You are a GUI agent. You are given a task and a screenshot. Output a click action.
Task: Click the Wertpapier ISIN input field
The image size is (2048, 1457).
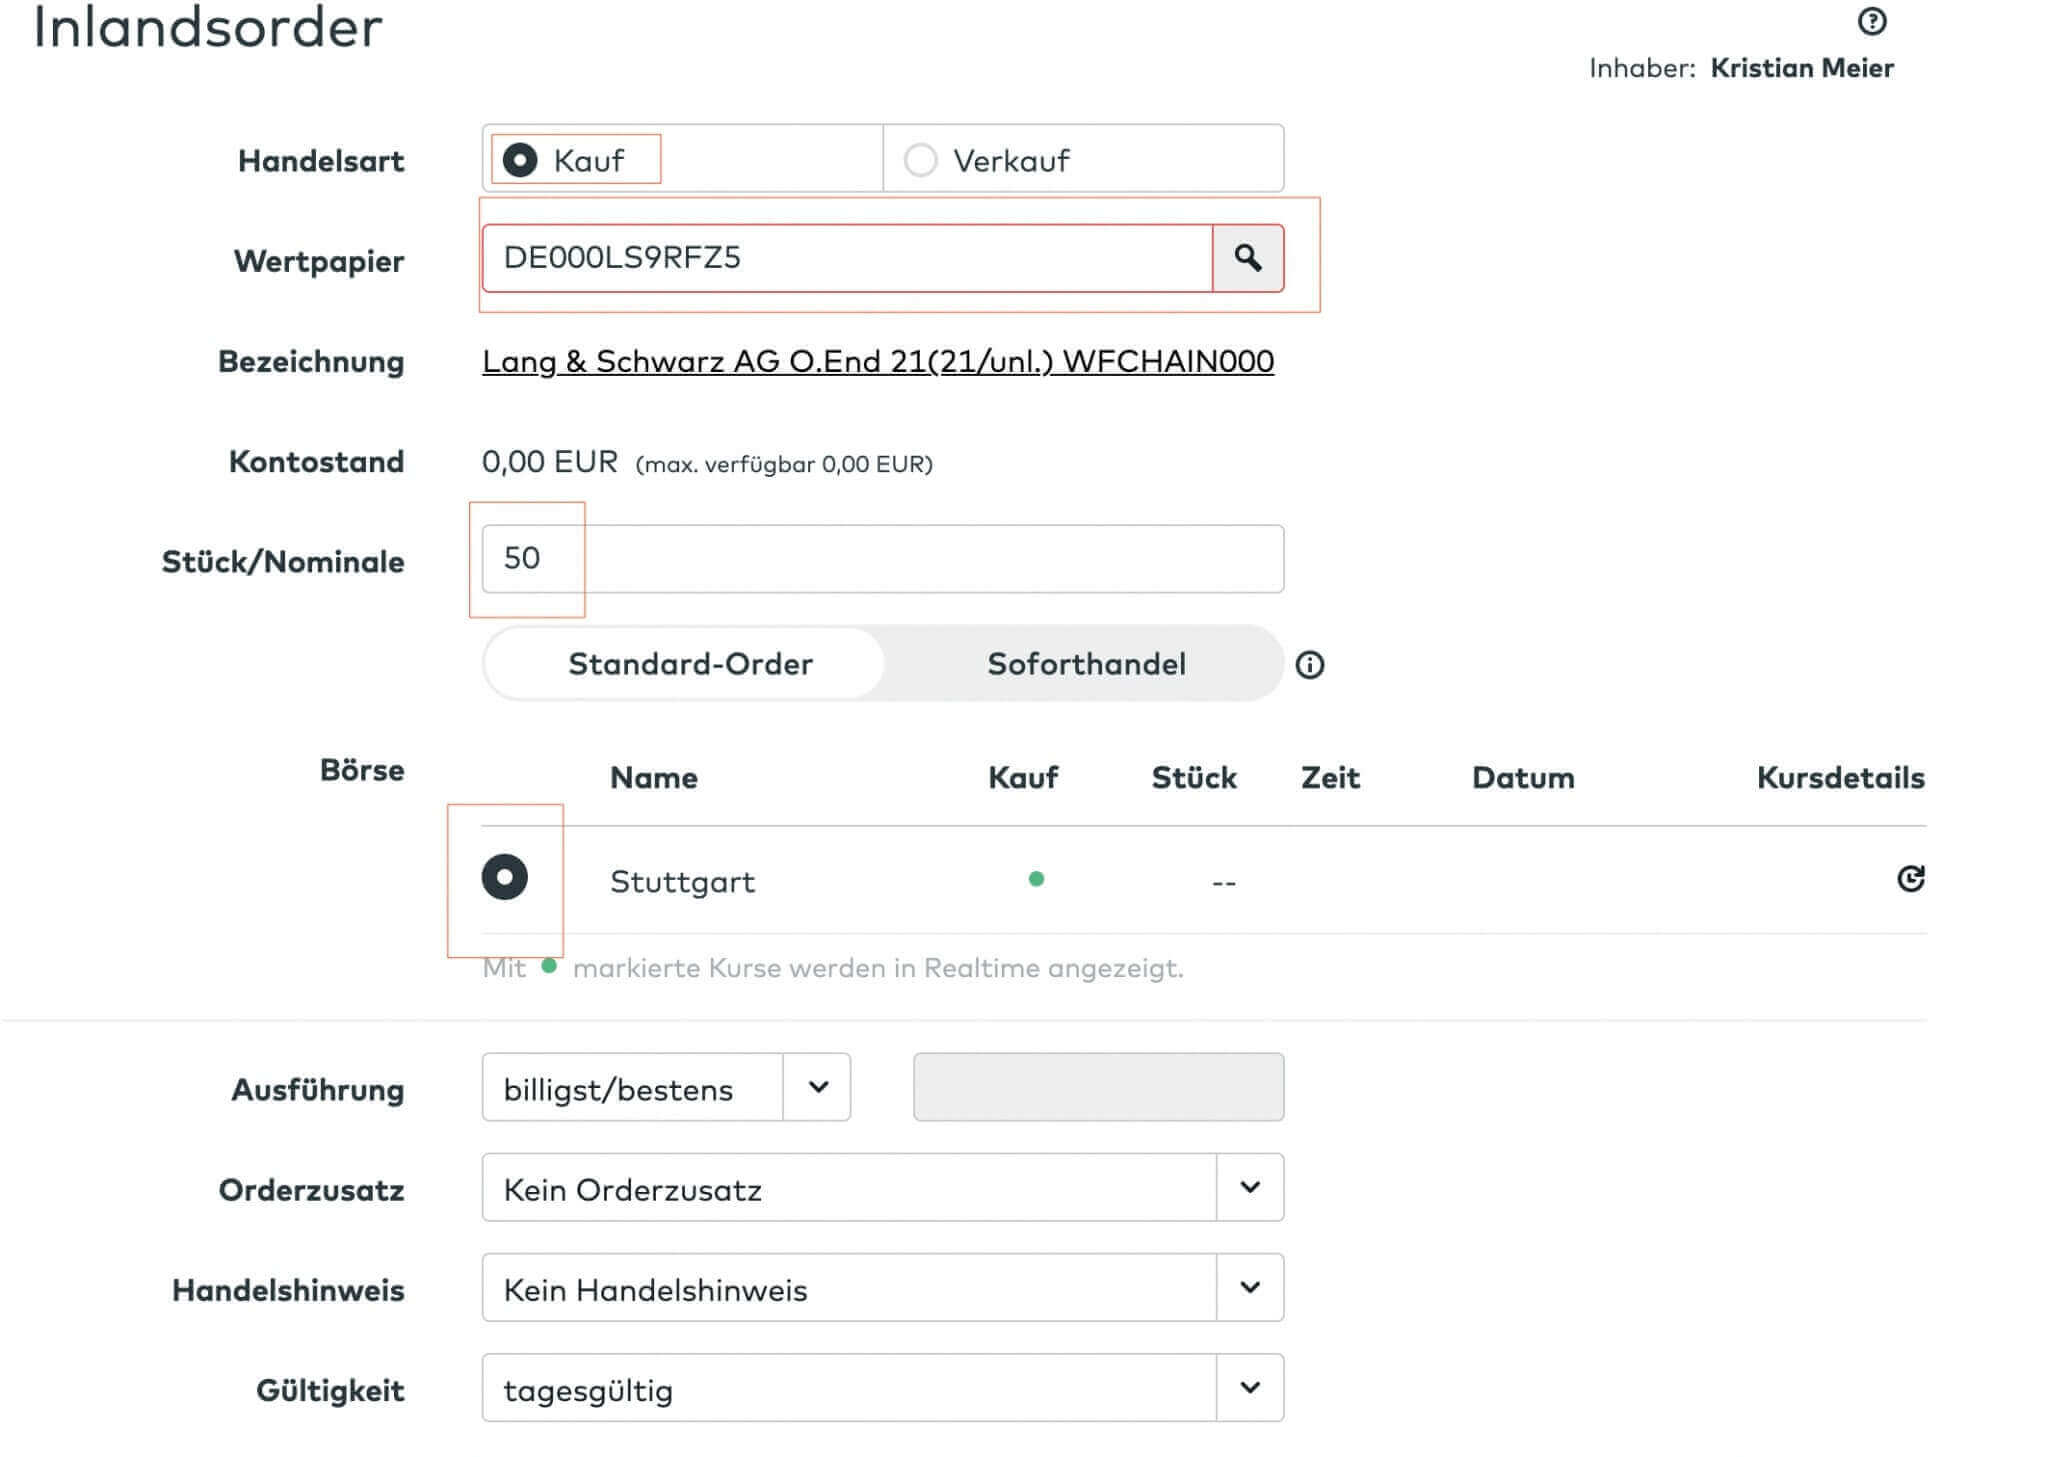847,258
